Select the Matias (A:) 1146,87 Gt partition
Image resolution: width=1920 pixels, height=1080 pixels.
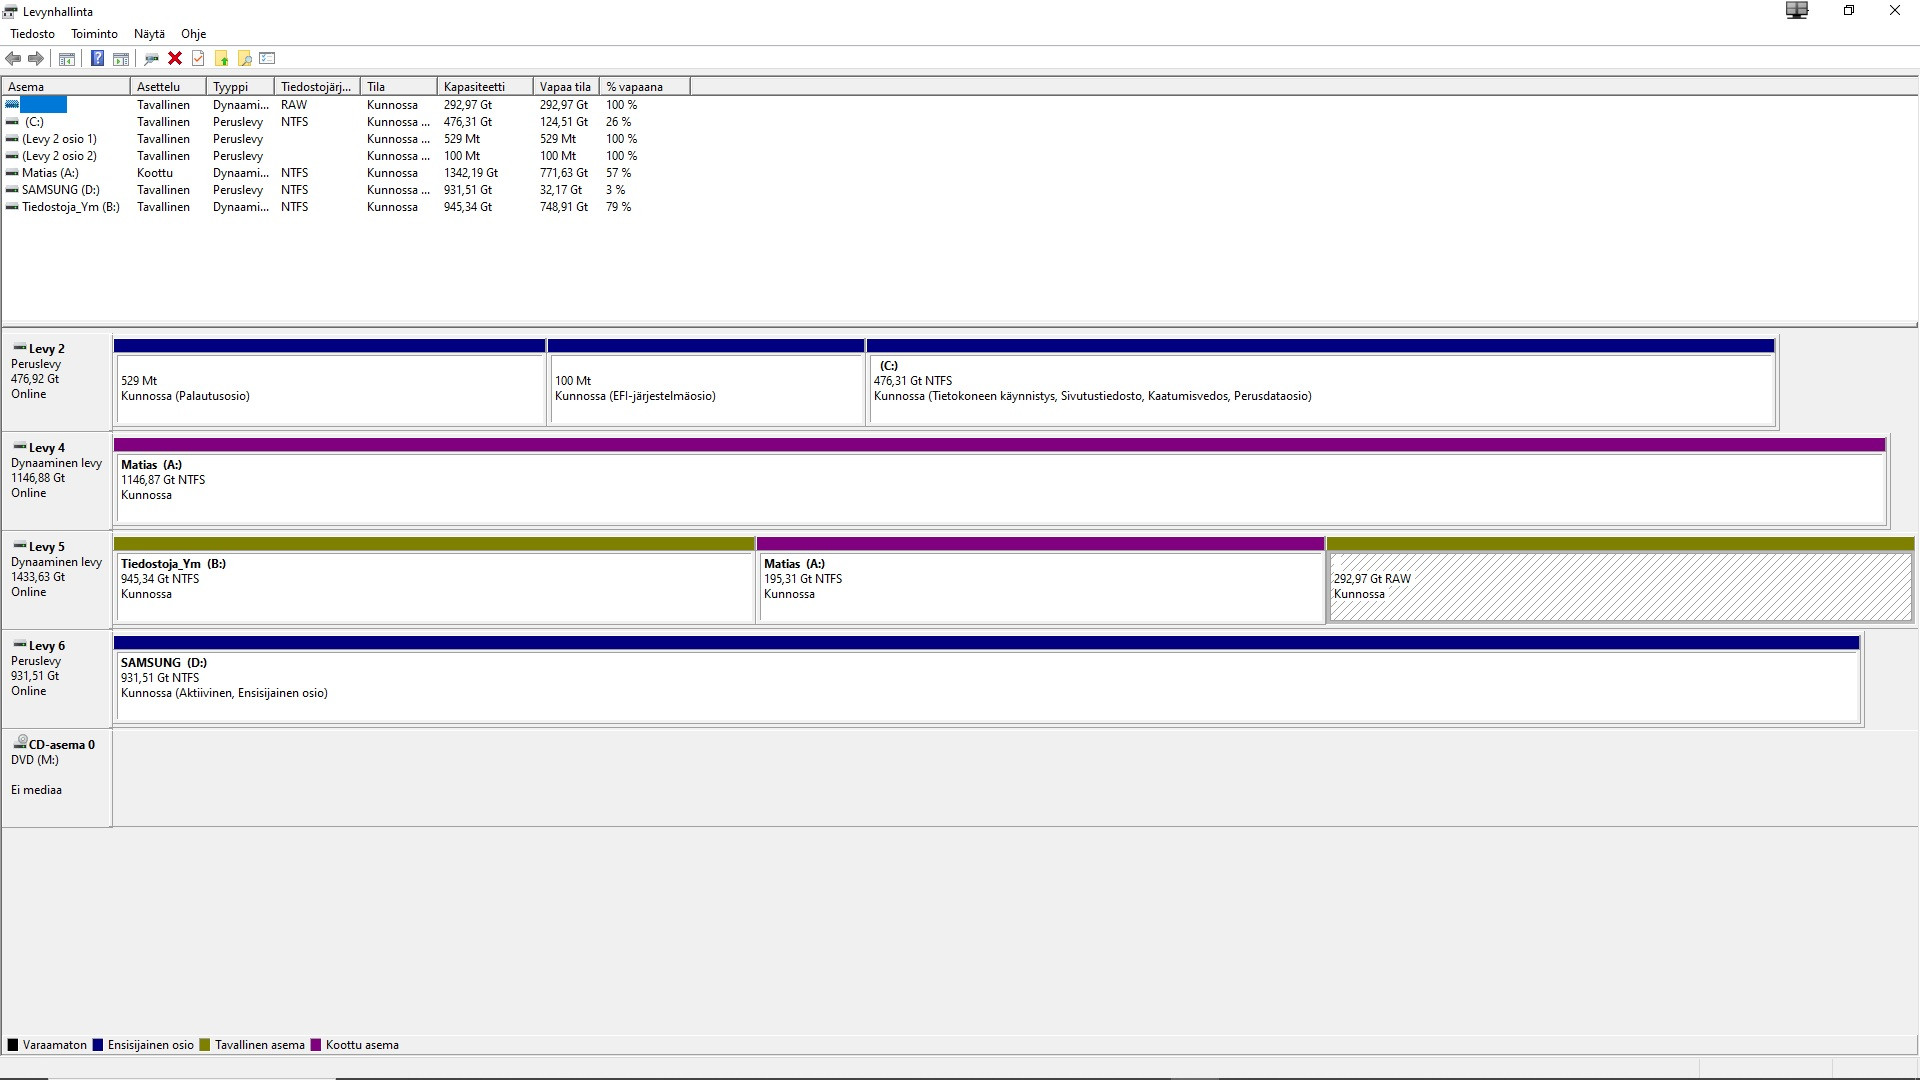[1000, 482]
